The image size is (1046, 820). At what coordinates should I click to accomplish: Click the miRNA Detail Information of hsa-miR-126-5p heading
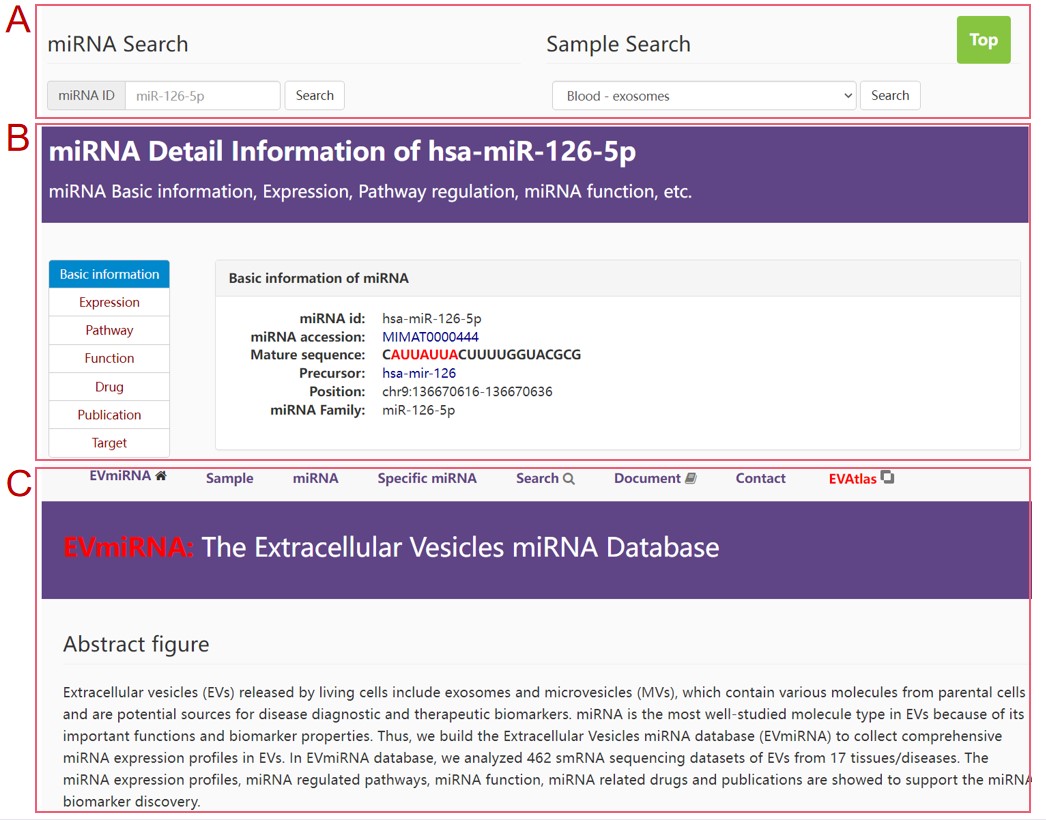(342, 151)
